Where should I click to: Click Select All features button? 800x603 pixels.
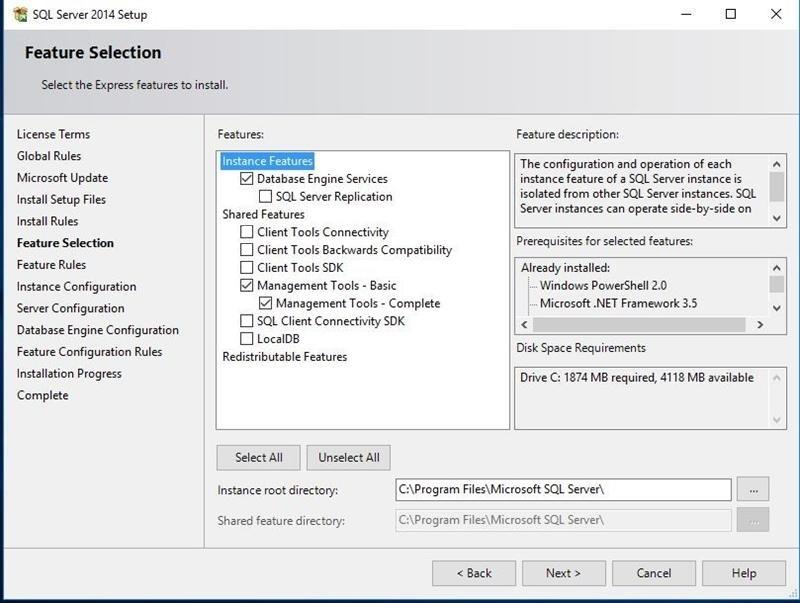tap(258, 457)
